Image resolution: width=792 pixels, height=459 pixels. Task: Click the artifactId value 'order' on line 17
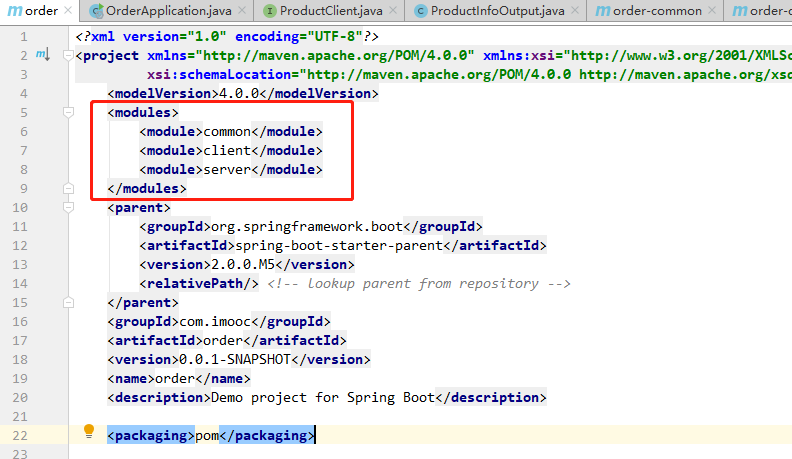tap(223, 341)
